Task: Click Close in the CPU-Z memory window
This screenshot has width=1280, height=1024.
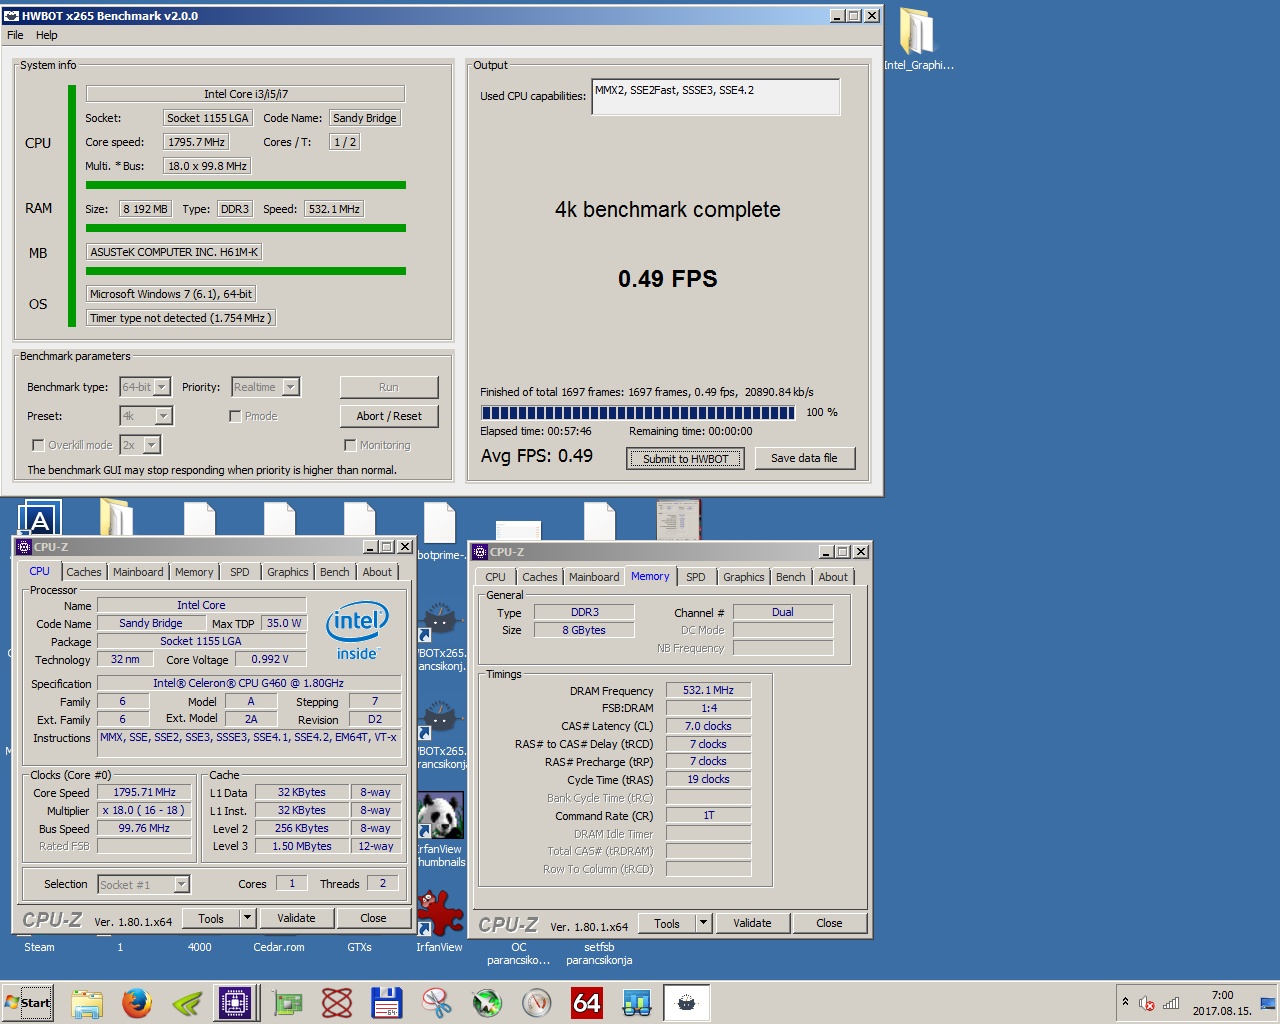Action: 829,923
